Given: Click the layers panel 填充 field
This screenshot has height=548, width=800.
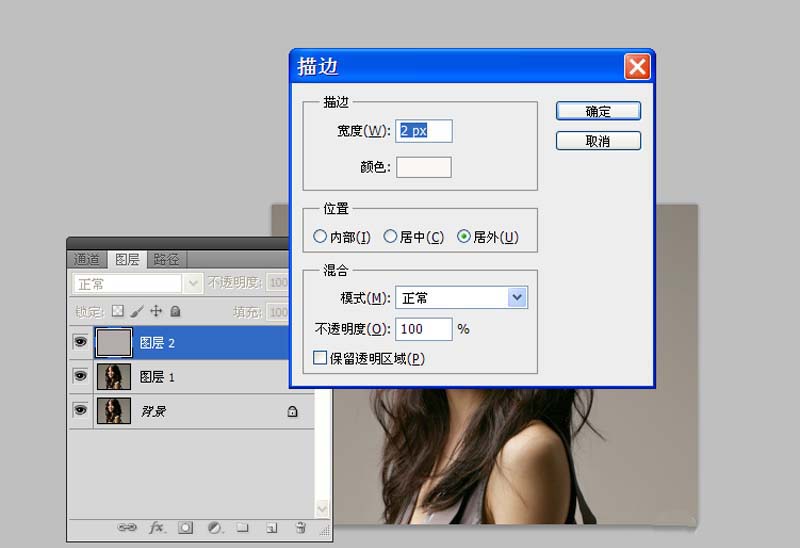Looking at the screenshot, I should 278,312.
